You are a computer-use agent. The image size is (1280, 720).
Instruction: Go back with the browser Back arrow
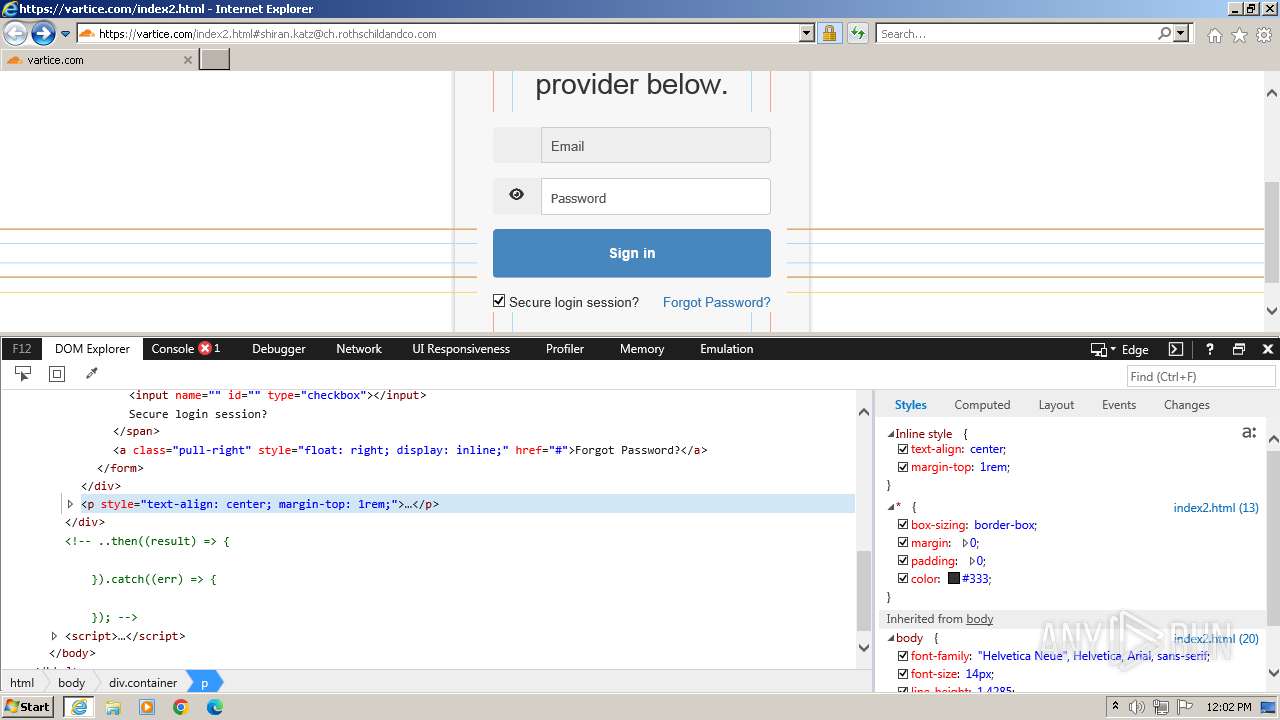pyautogui.click(x=16, y=33)
